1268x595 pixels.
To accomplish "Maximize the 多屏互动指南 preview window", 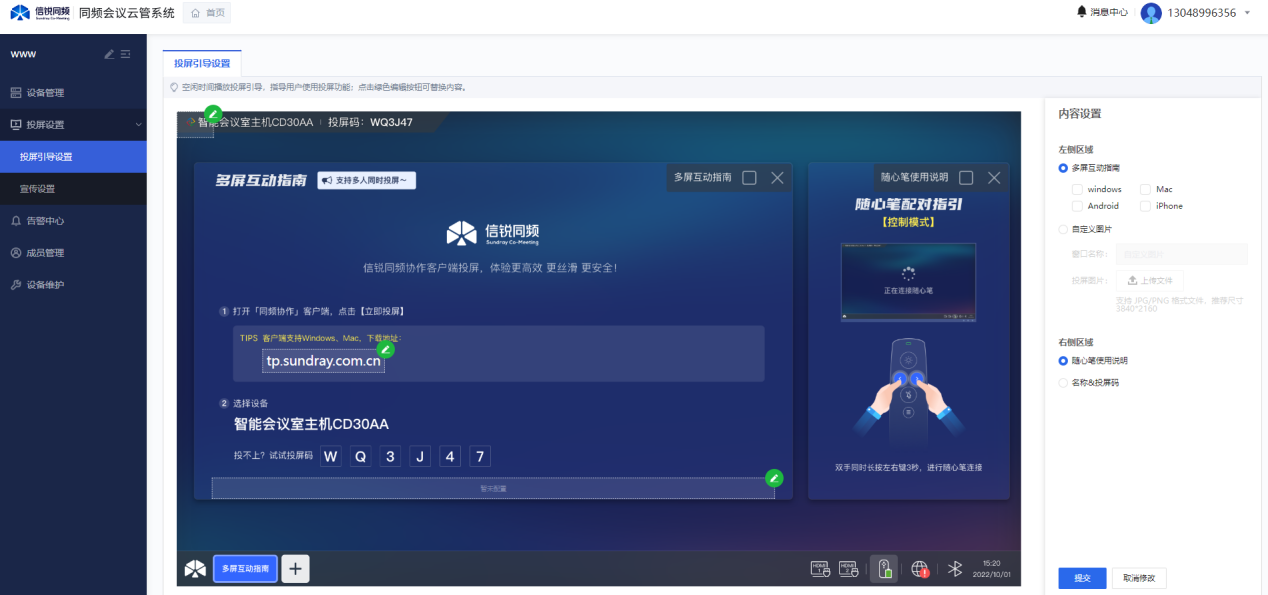I will [x=749, y=178].
